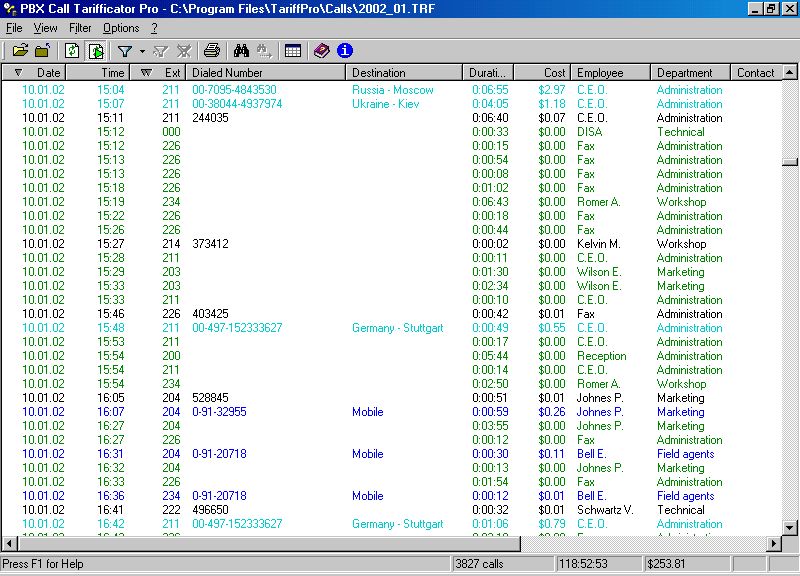The image size is (800, 576).
Task: Click dialed number 496650
Action: pyautogui.click(x=210, y=510)
